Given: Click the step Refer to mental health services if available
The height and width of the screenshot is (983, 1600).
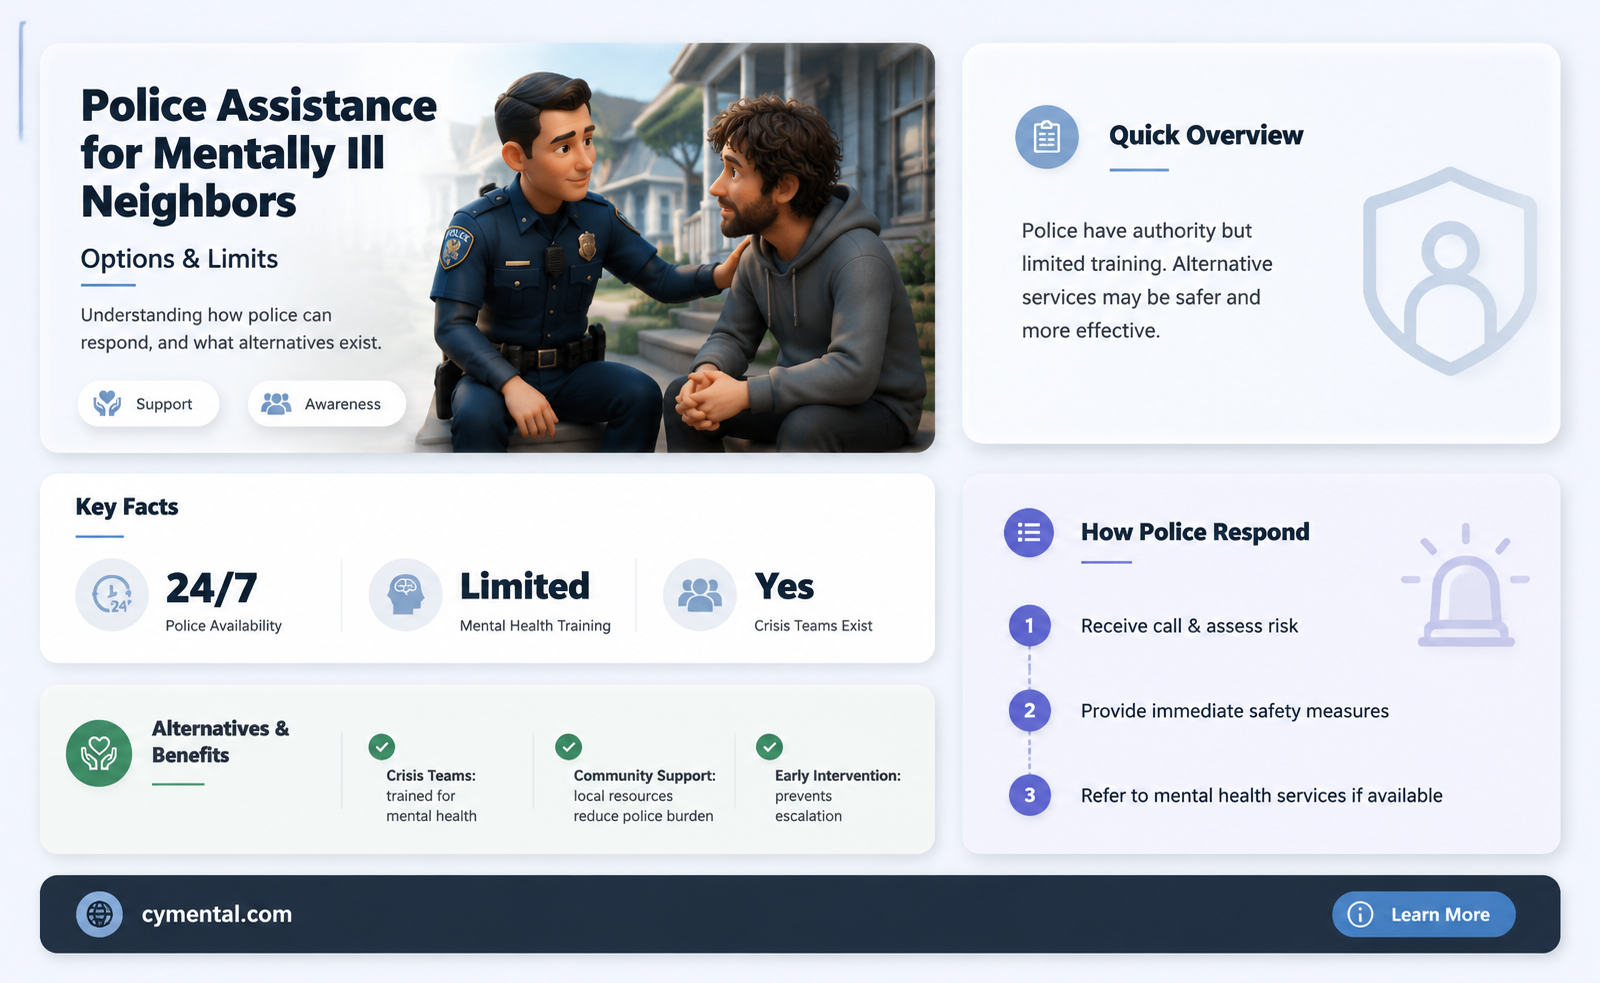Looking at the screenshot, I should click(1262, 796).
